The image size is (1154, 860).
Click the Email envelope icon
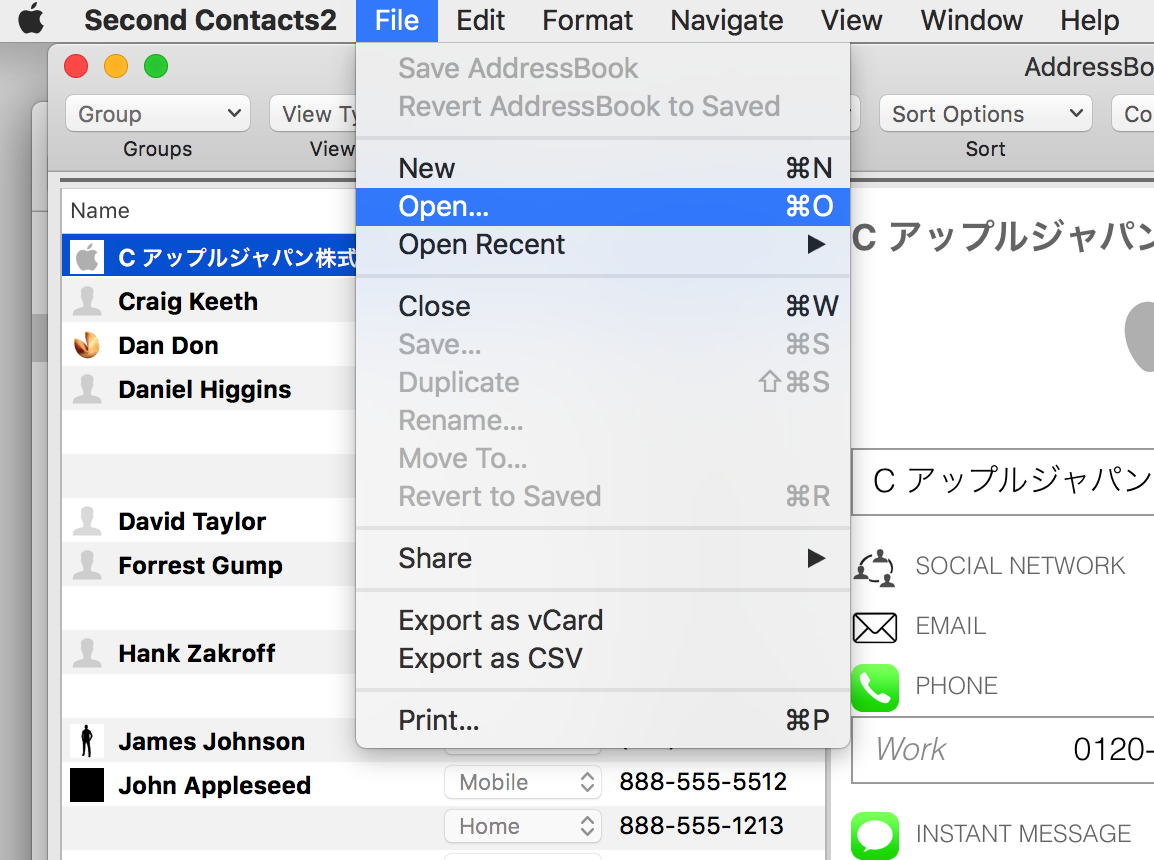click(x=875, y=628)
